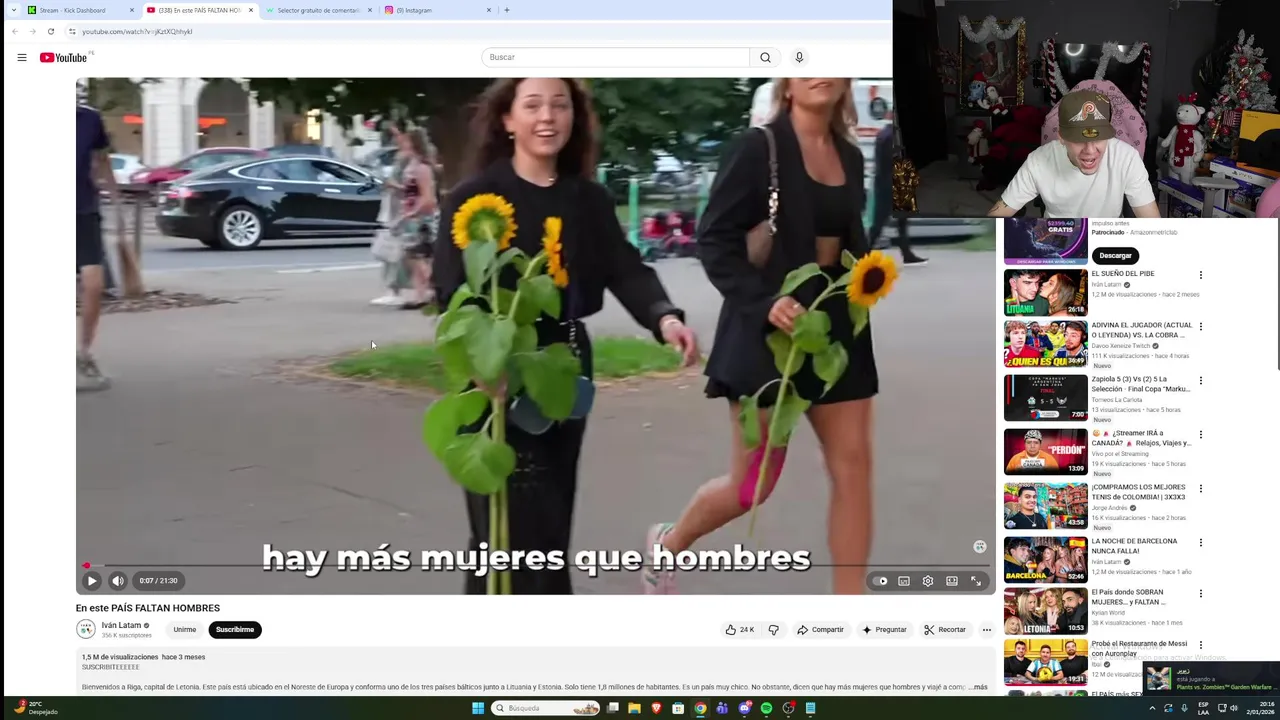Toggle subtitles in the video player
Image resolution: width=1280 pixels, height=720 pixels.
tap(904, 581)
